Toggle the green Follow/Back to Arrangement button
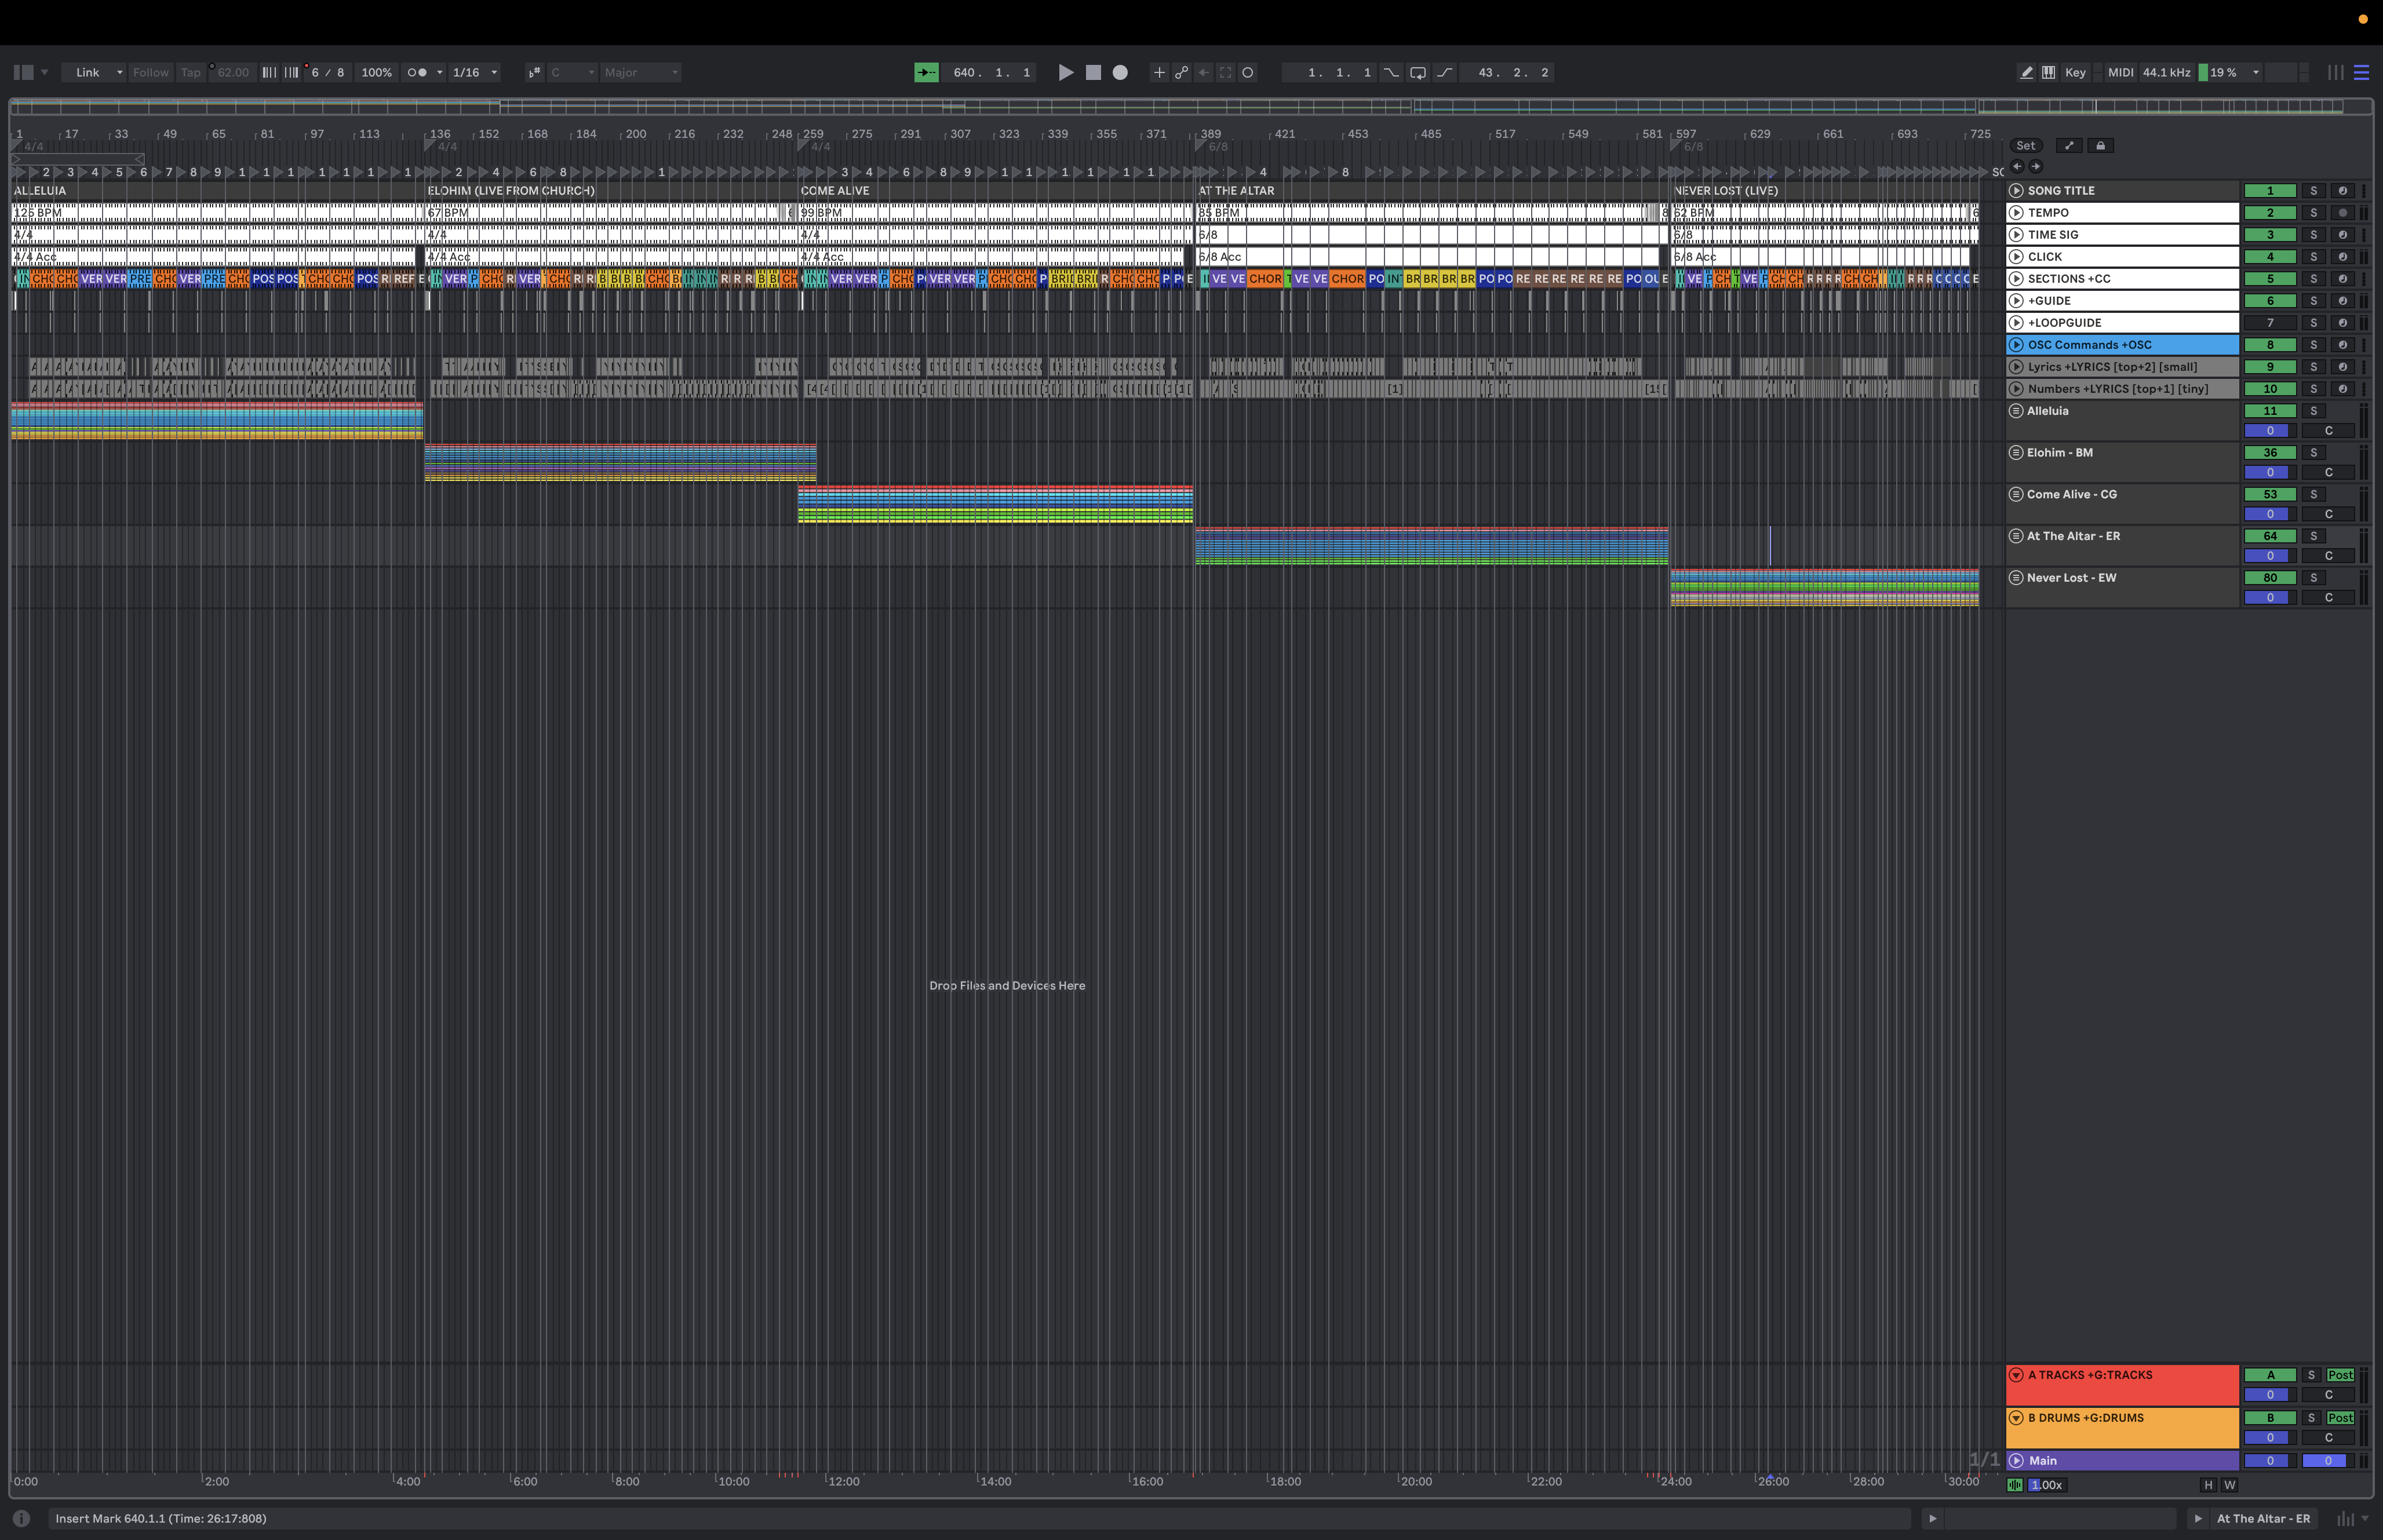The image size is (2383, 1540). pyautogui.click(x=926, y=72)
